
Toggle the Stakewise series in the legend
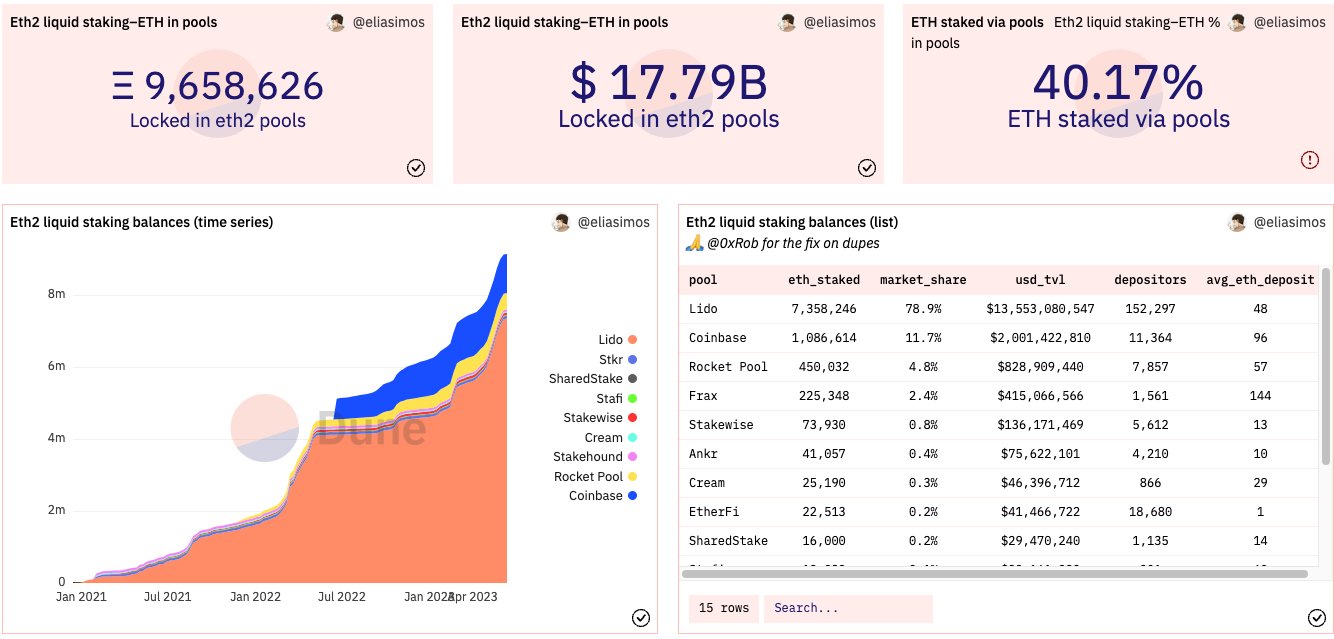[600, 418]
